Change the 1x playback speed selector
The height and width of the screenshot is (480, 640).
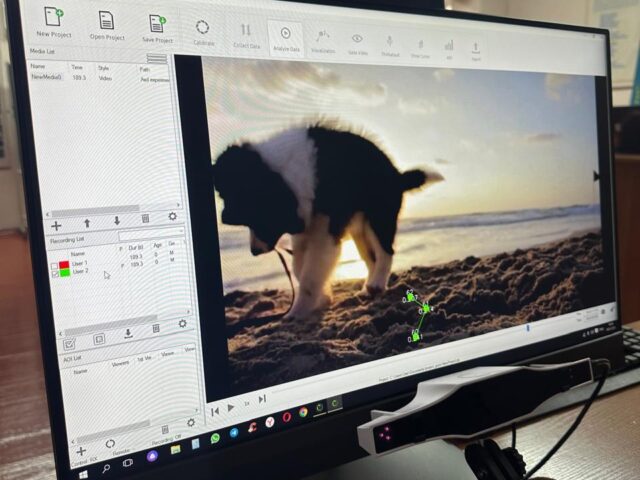[246, 403]
